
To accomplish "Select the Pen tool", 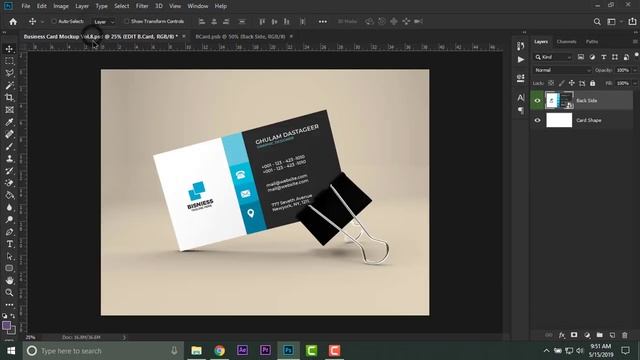I will (x=9, y=232).
